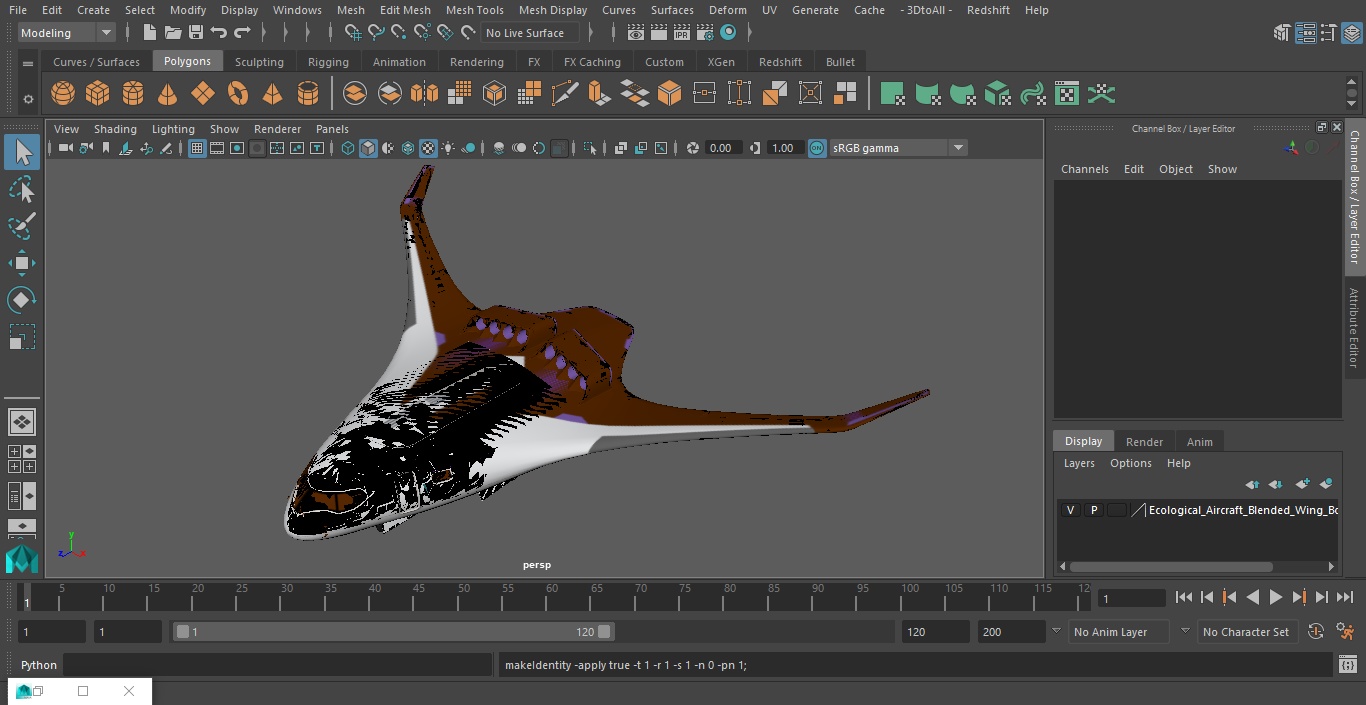Expand the No Character Set dropdown
Viewport: 1366px width, 705px height.
point(1185,631)
